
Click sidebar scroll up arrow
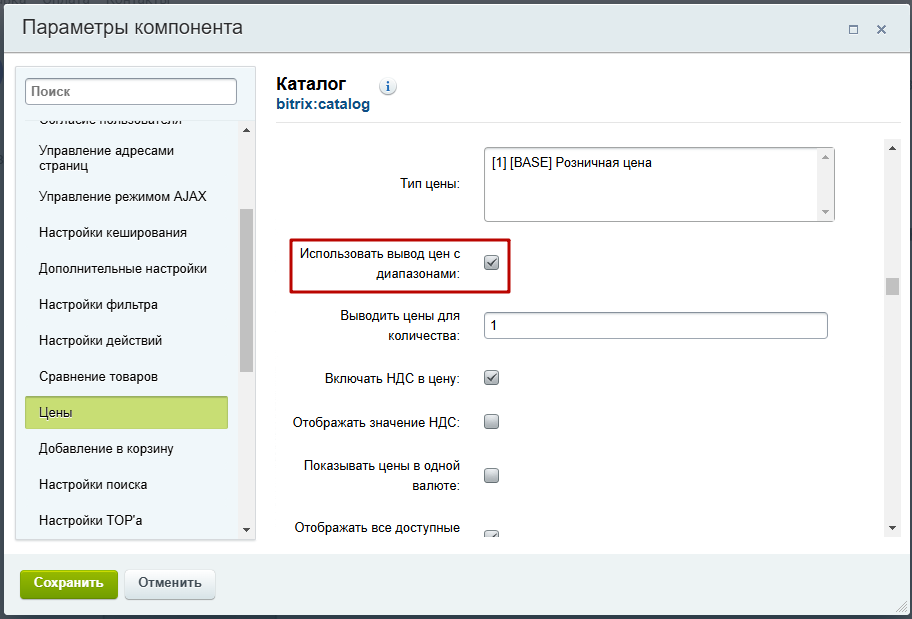(x=247, y=130)
